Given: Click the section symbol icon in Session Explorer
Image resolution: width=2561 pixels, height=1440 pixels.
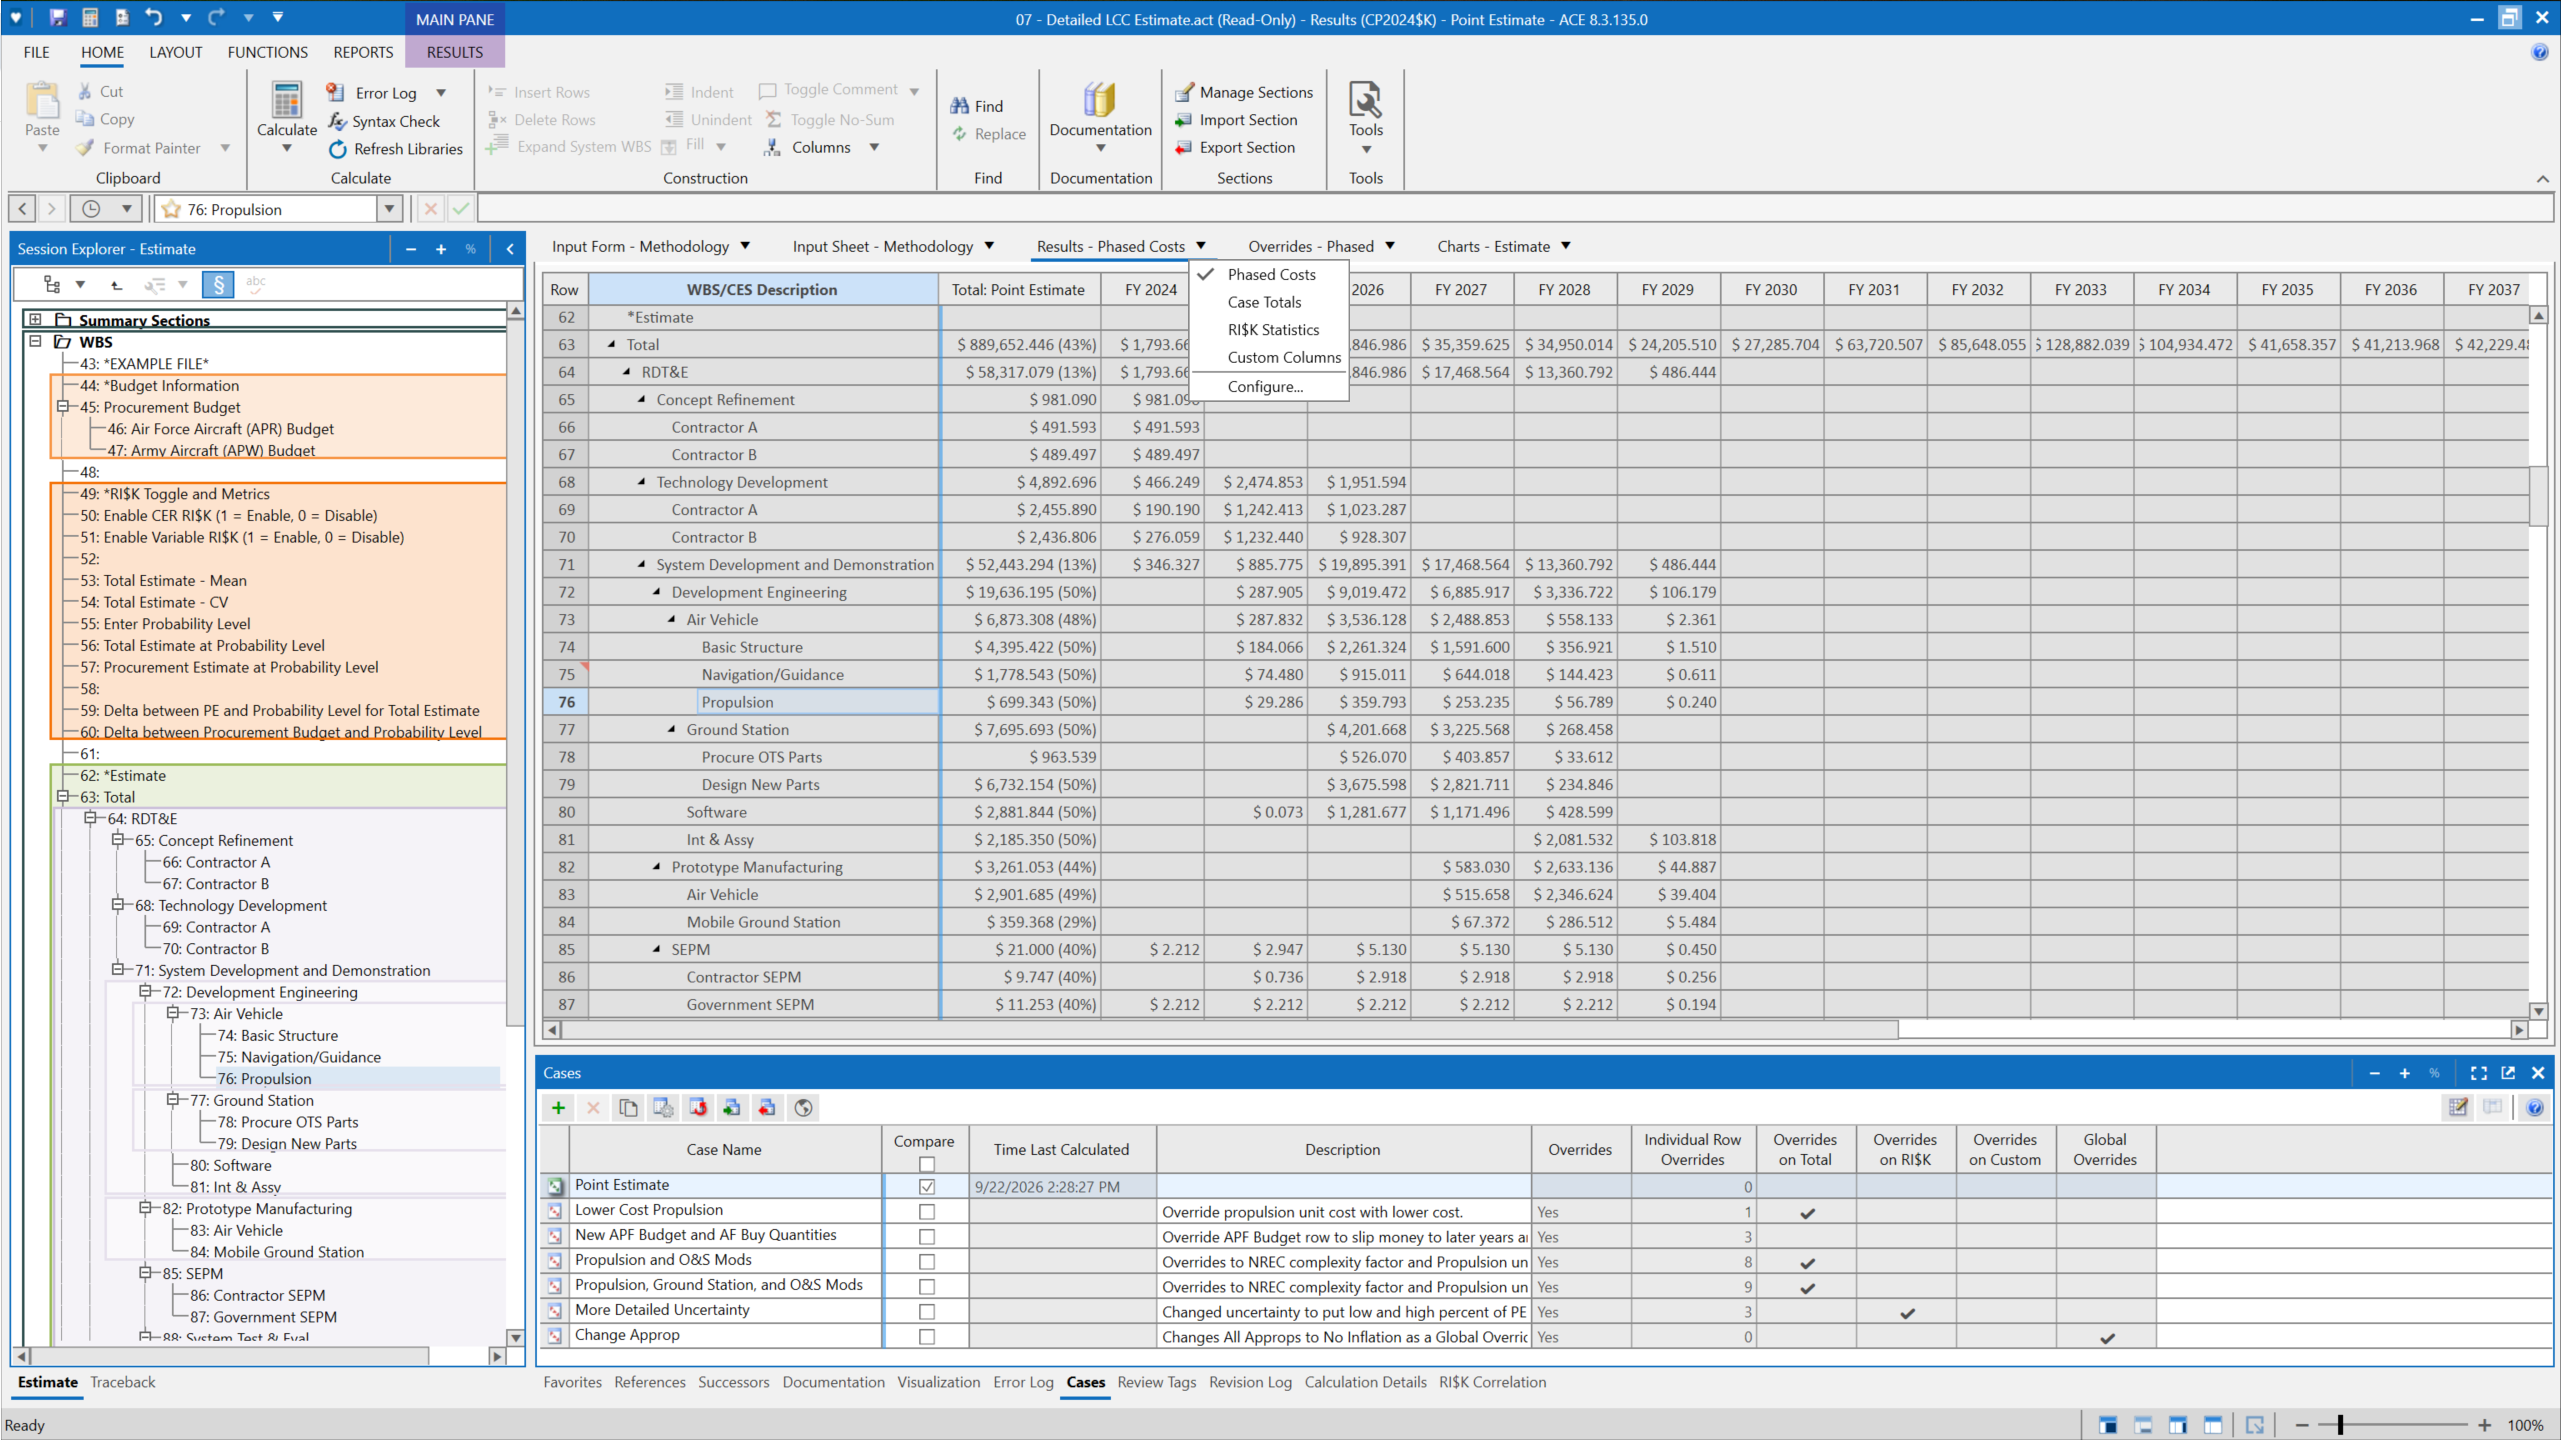Looking at the screenshot, I should 217,284.
